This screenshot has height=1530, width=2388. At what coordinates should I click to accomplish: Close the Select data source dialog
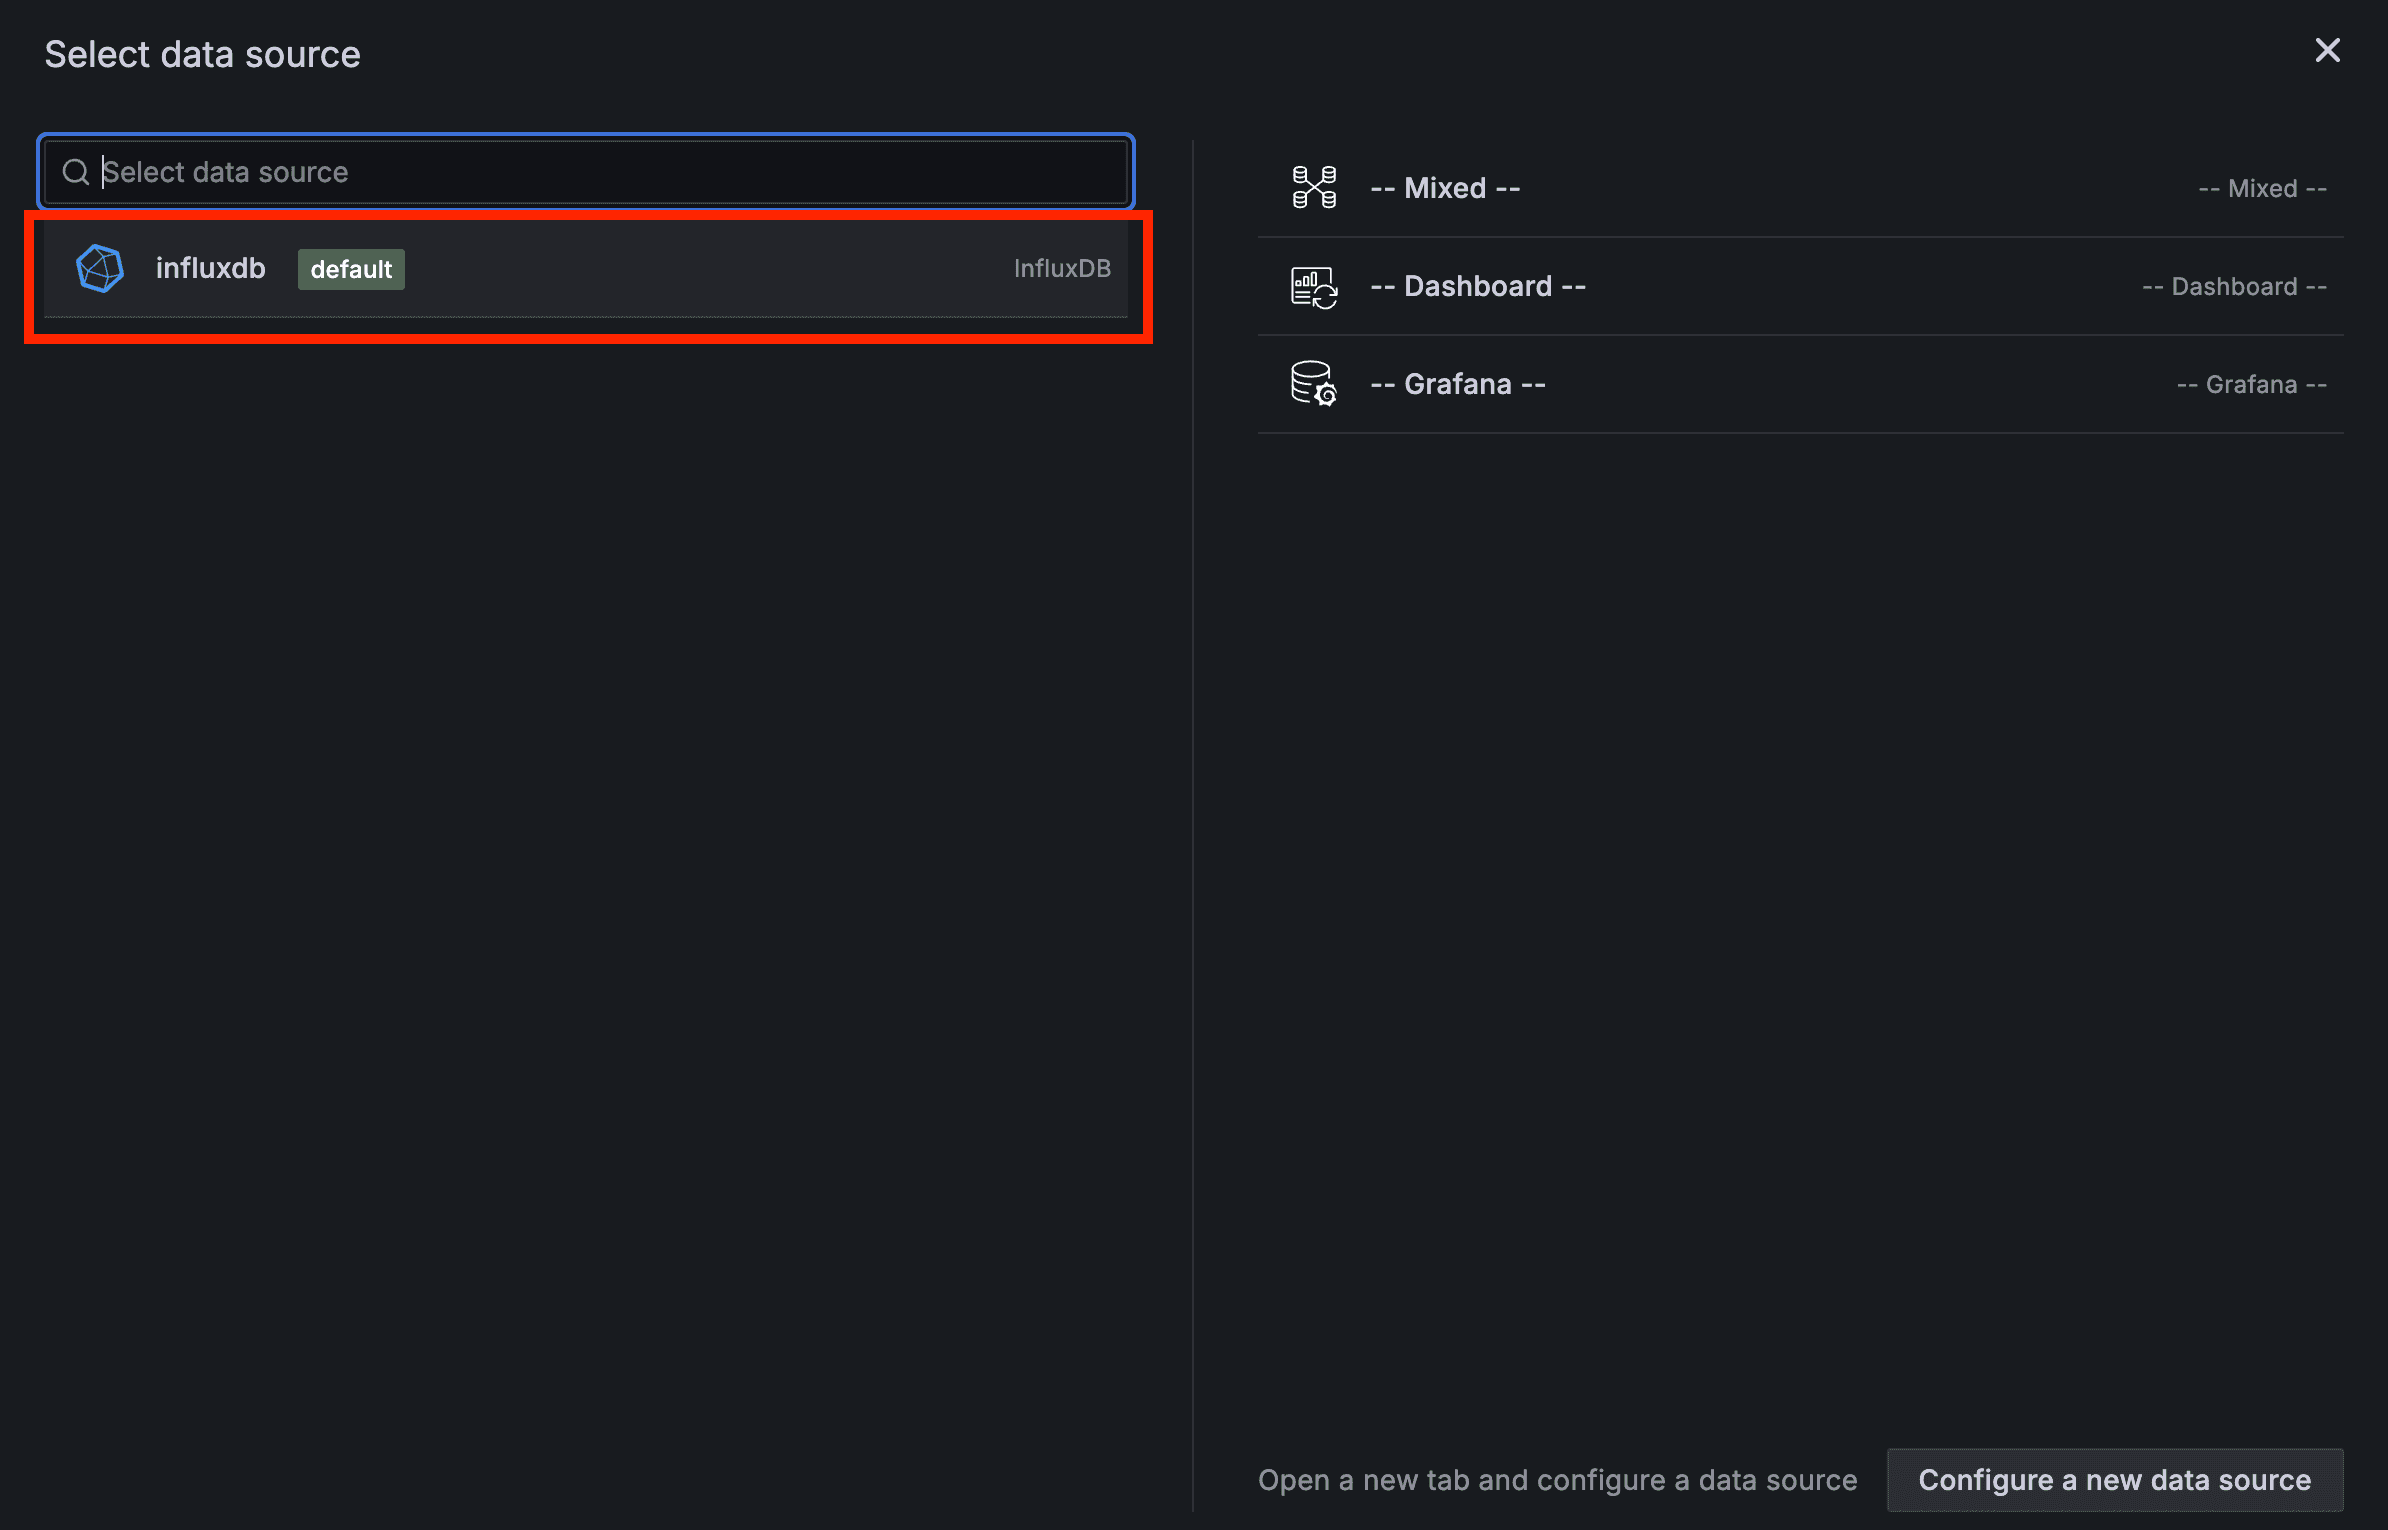2328,50
